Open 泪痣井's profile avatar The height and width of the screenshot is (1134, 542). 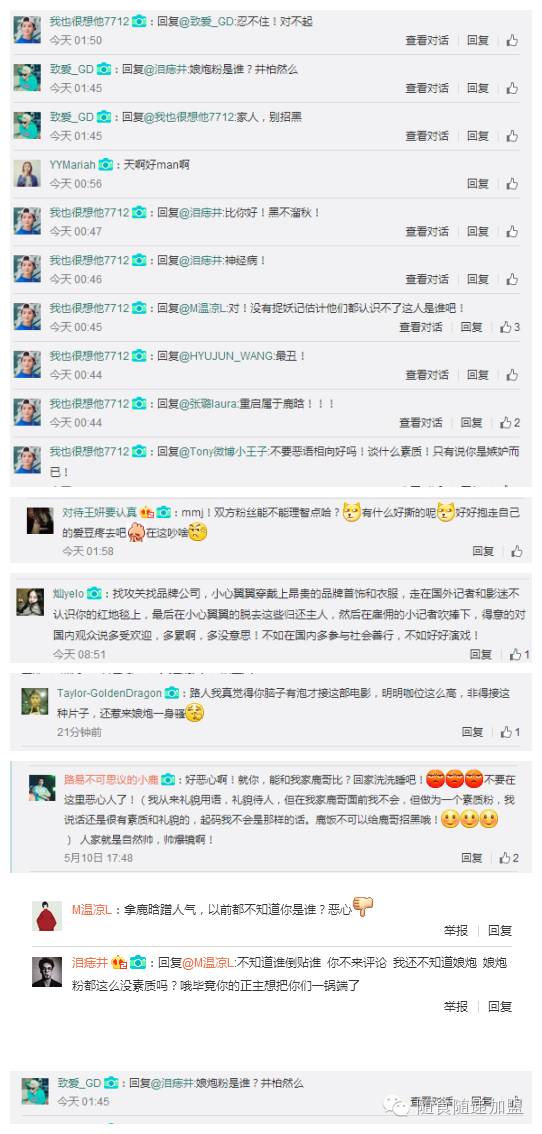[47, 971]
